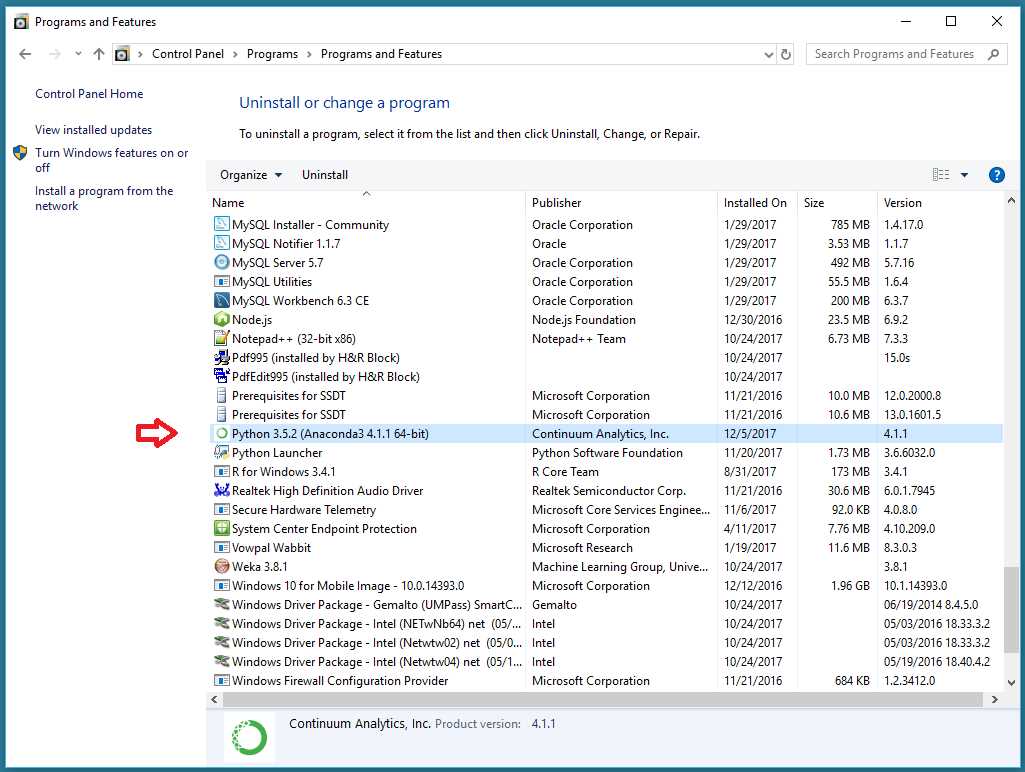Click the Python Launcher icon
1025x772 pixels.
222,452
